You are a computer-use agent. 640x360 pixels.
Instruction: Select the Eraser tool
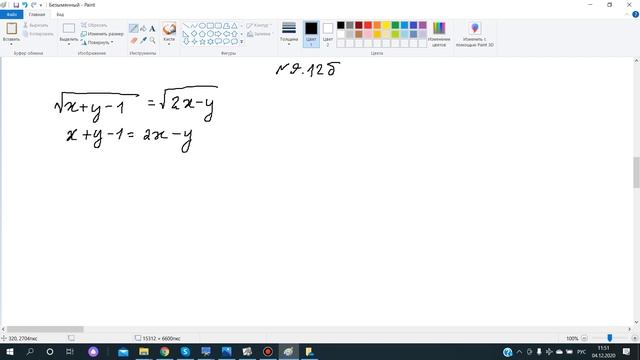point(133,40)
